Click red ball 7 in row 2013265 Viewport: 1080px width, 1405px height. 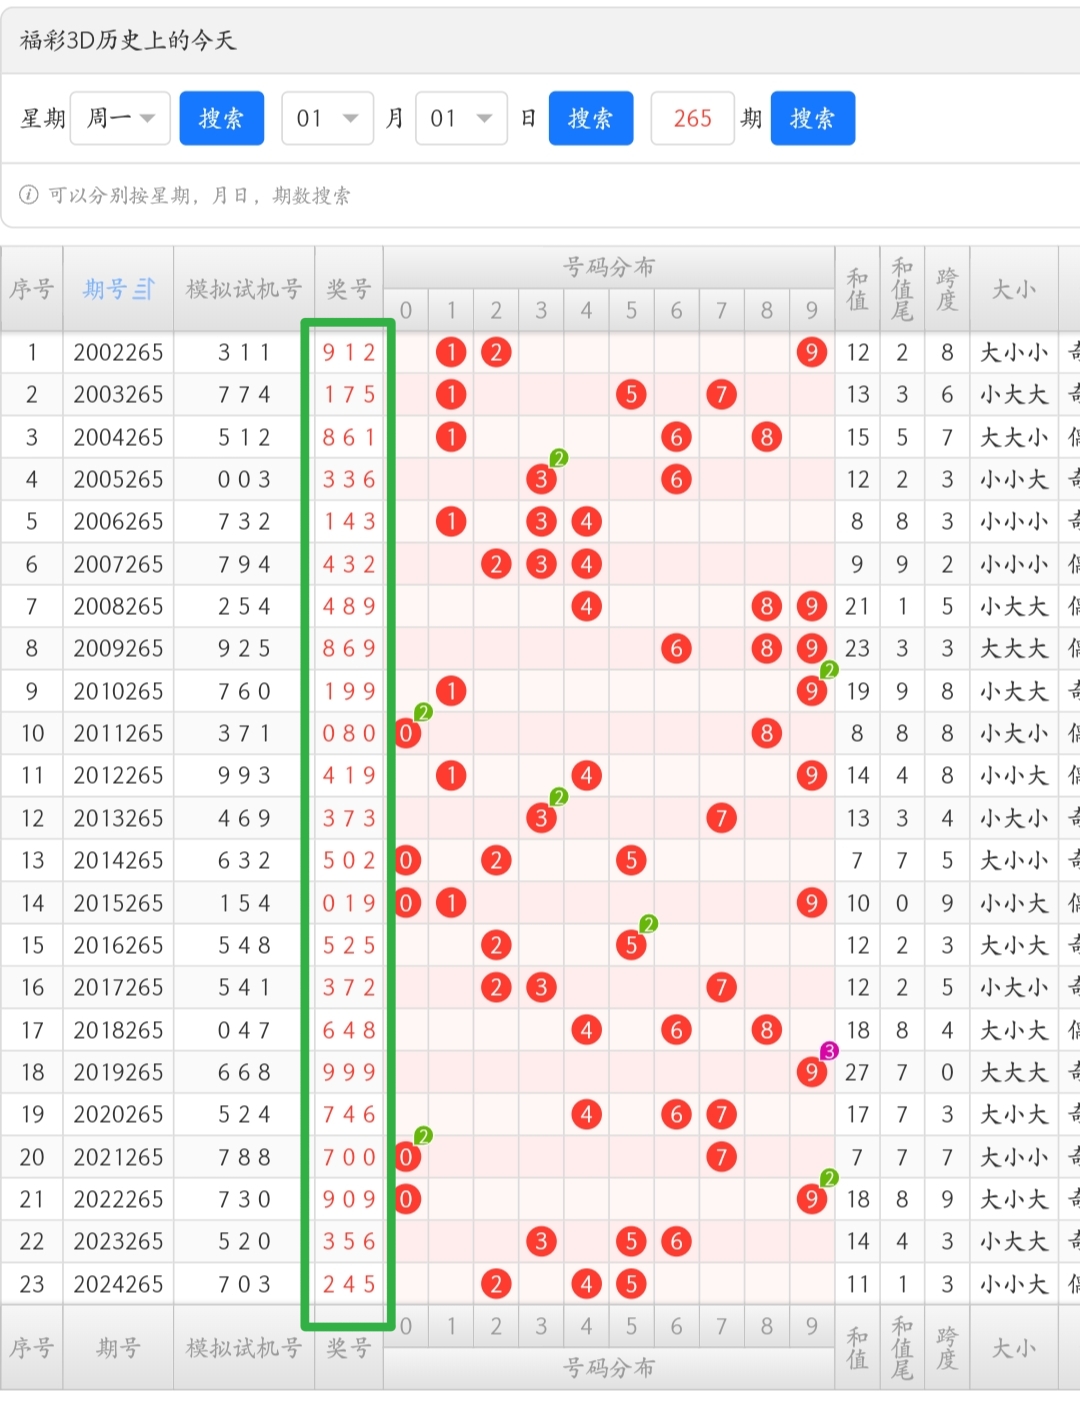(721, 818)
